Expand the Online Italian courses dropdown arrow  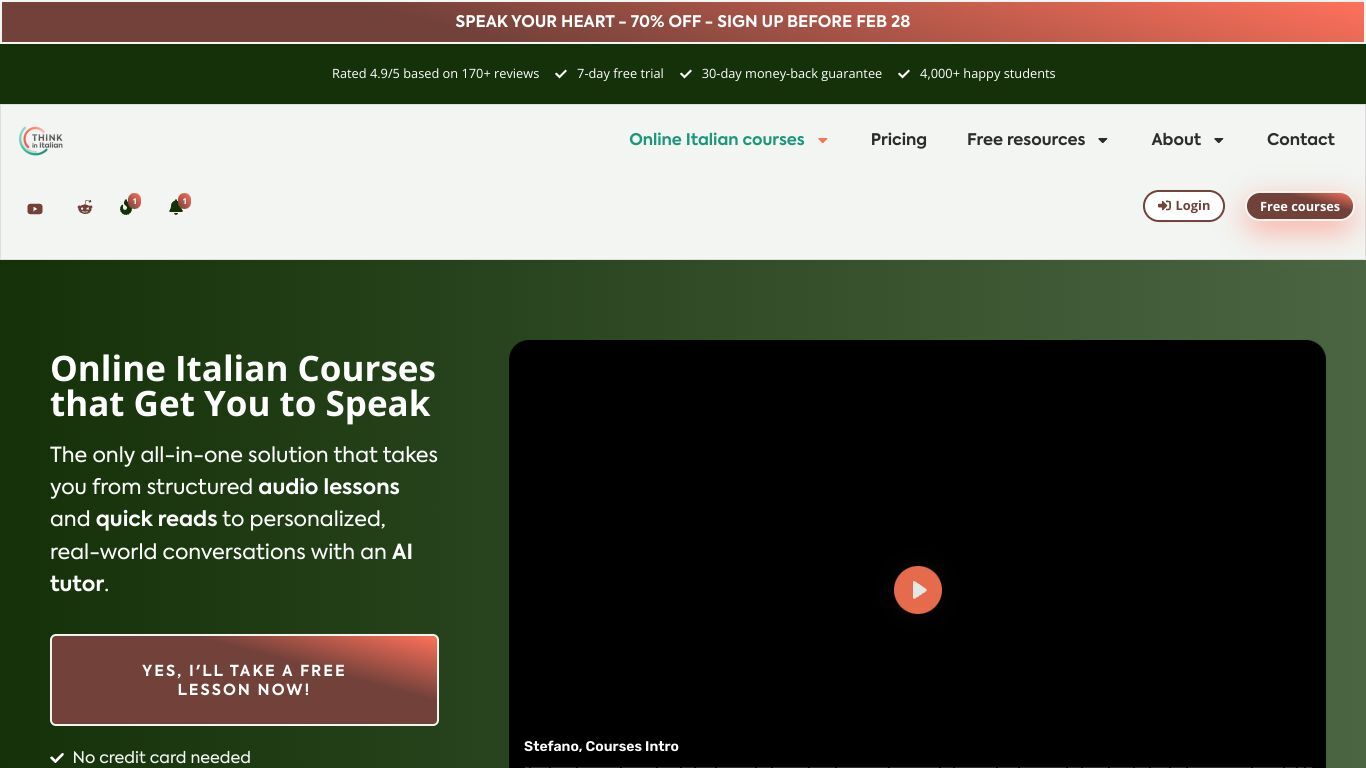[823, 140]
